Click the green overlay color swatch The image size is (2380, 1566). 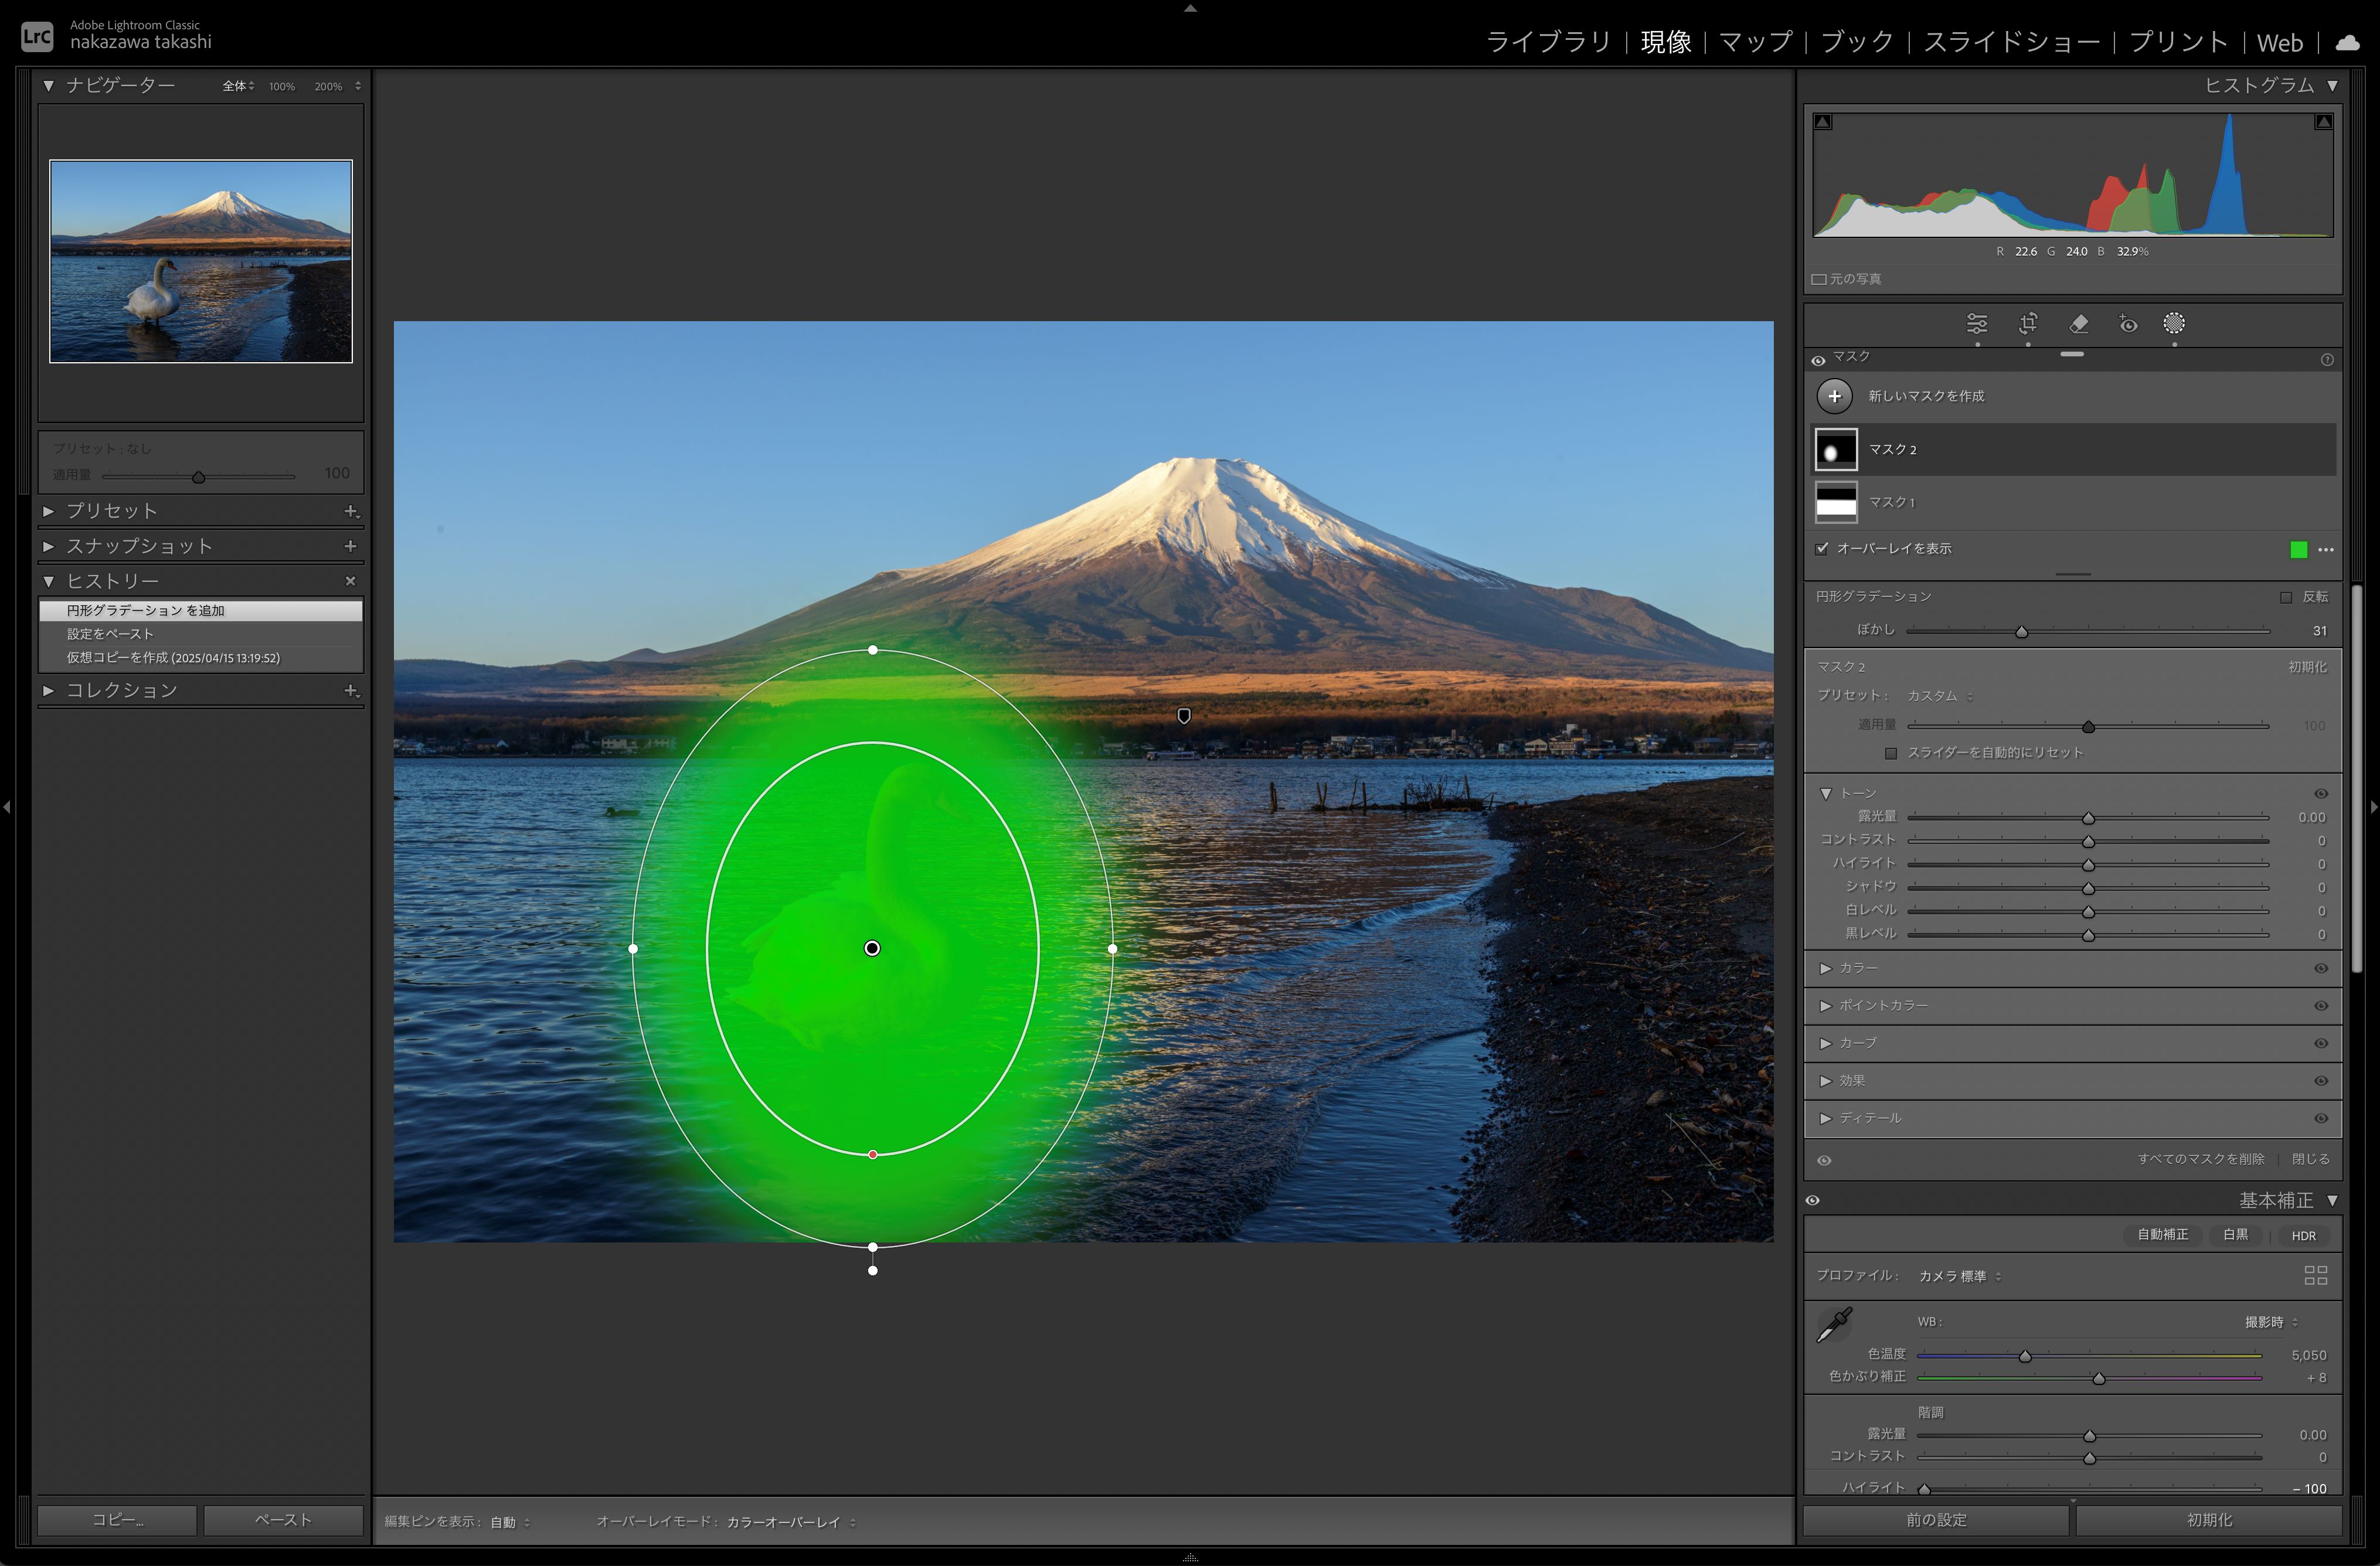click(2298, 549)
